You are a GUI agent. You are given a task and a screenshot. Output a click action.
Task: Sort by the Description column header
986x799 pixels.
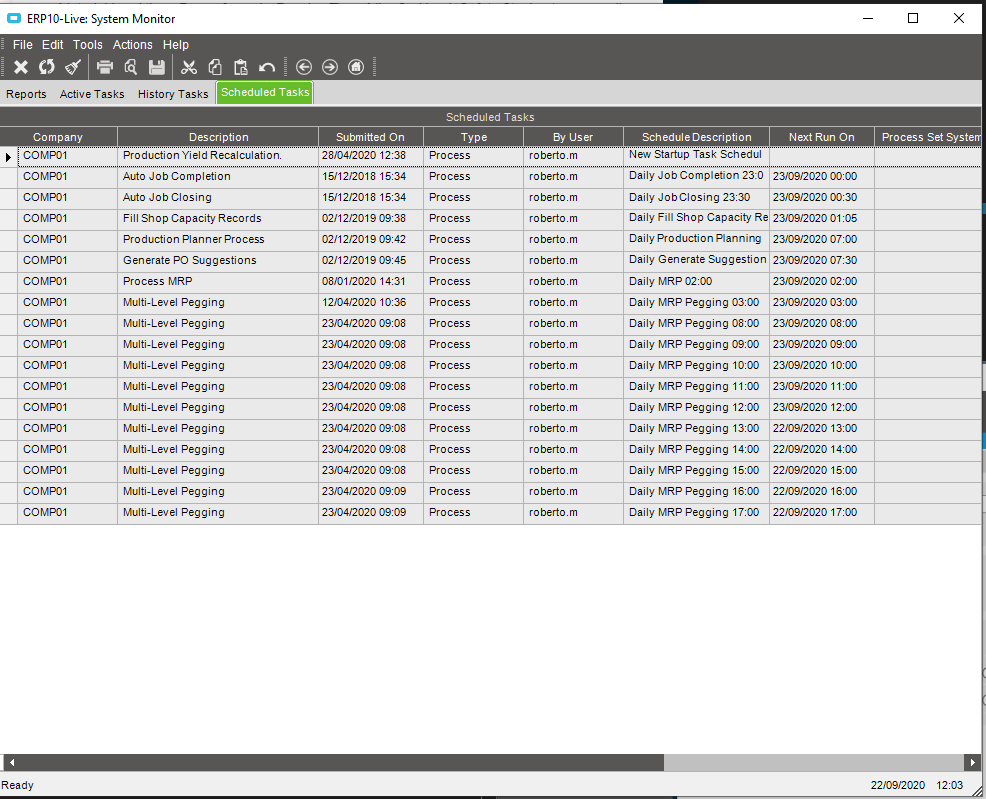click(x=218, y=137)
